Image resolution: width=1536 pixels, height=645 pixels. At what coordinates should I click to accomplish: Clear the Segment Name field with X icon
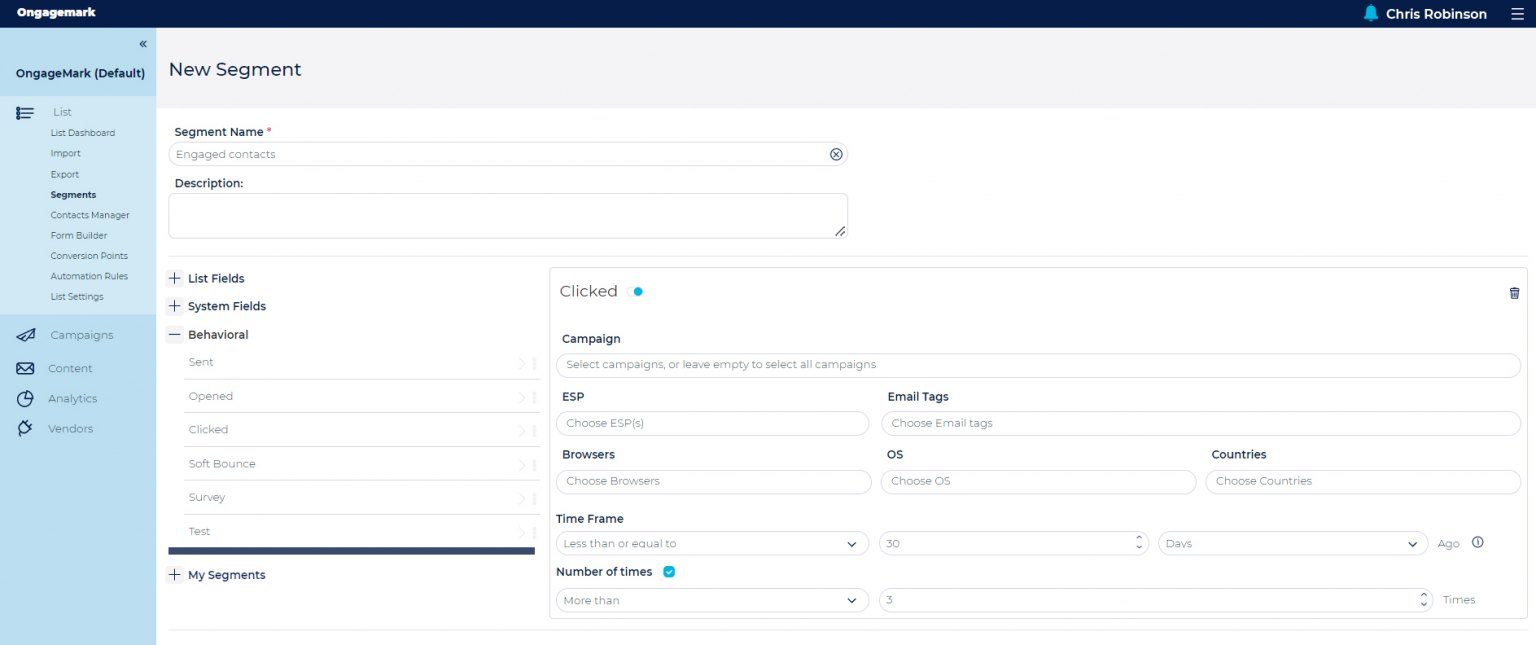coord(836,154)
